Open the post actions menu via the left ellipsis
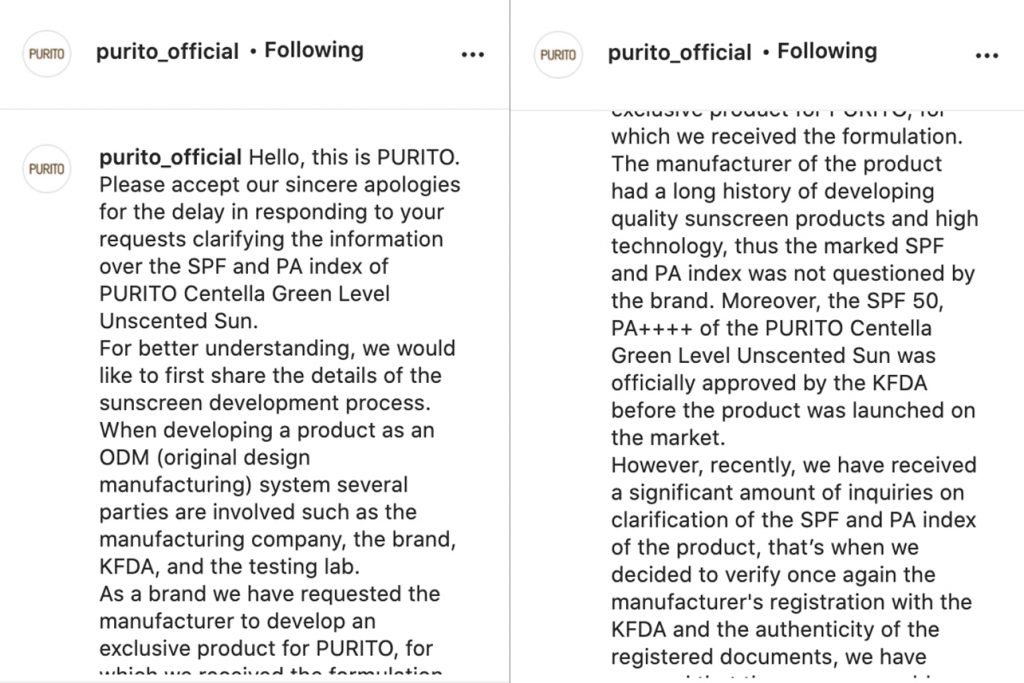The image size is (1024, 683). [472, 54]
